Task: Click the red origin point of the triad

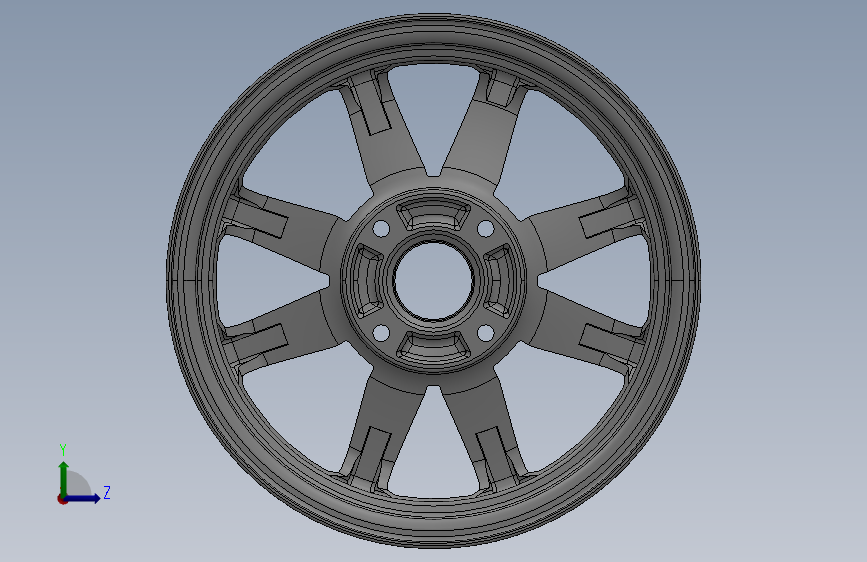Action: [x=62, y=499]
